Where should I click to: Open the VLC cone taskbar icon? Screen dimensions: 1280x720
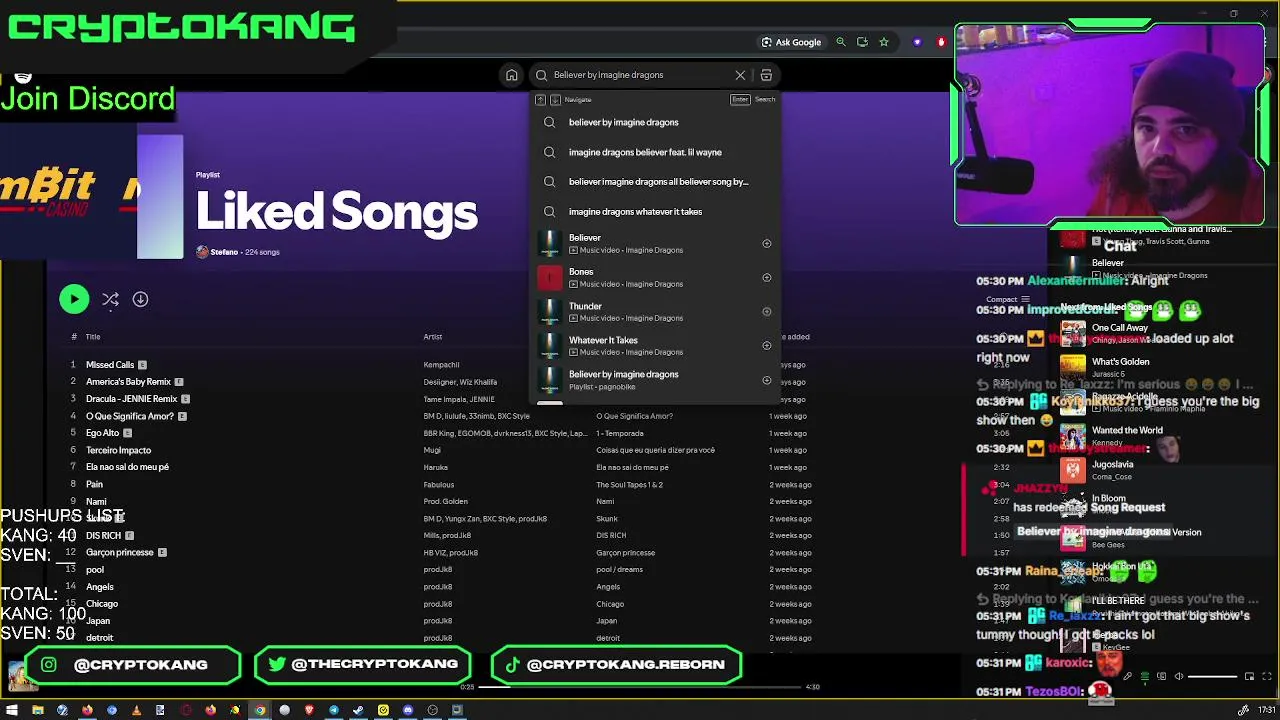tap(136, 710)
